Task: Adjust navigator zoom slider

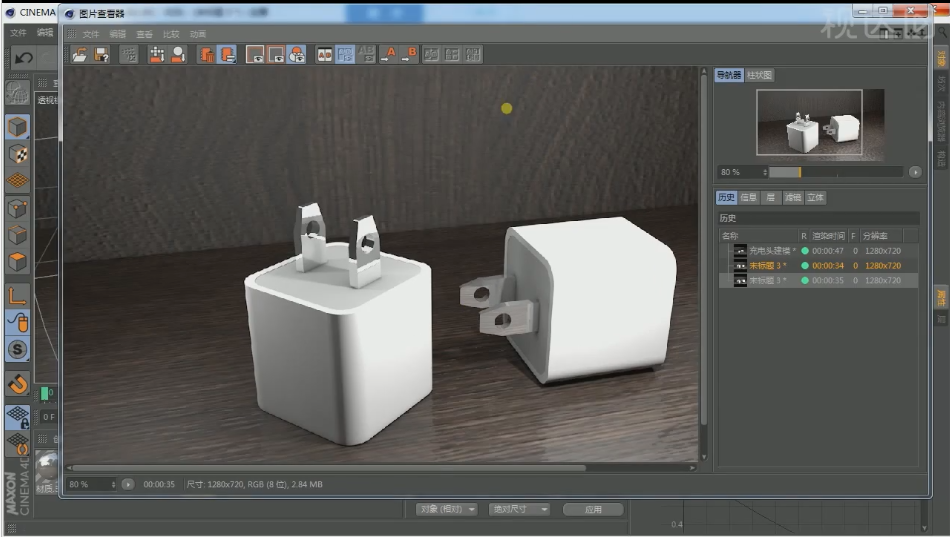Action: point(836,173)
